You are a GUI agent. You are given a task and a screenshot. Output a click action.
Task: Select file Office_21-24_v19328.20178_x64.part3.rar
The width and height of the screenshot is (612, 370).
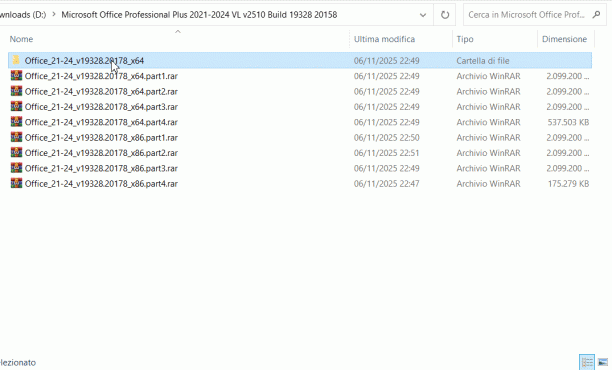tap(101, 106)
